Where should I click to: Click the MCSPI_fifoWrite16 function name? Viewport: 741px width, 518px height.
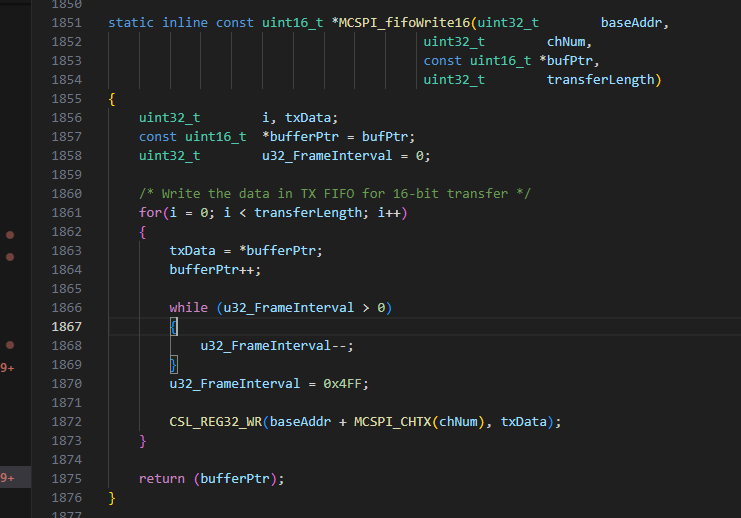pyautogui.click(x=405, y=23)
